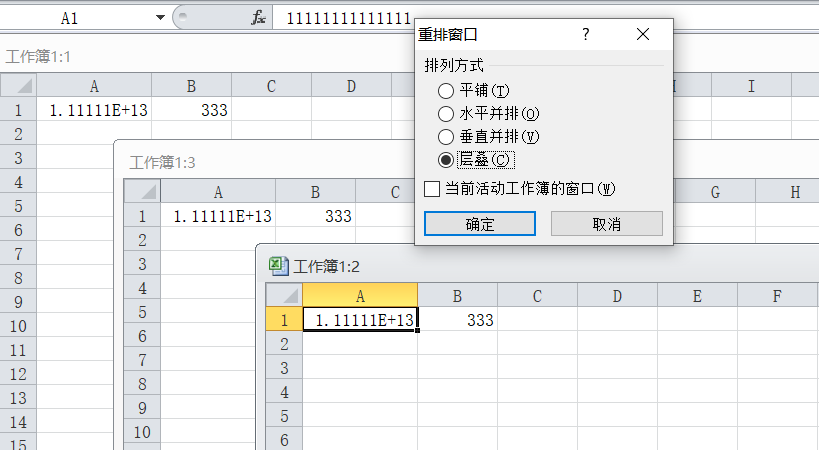Image resolution: width=819 pixels, height=450 pixels.
Task: Click select-all corner in 工作簿1:2 window
Action: coord(284,295)
